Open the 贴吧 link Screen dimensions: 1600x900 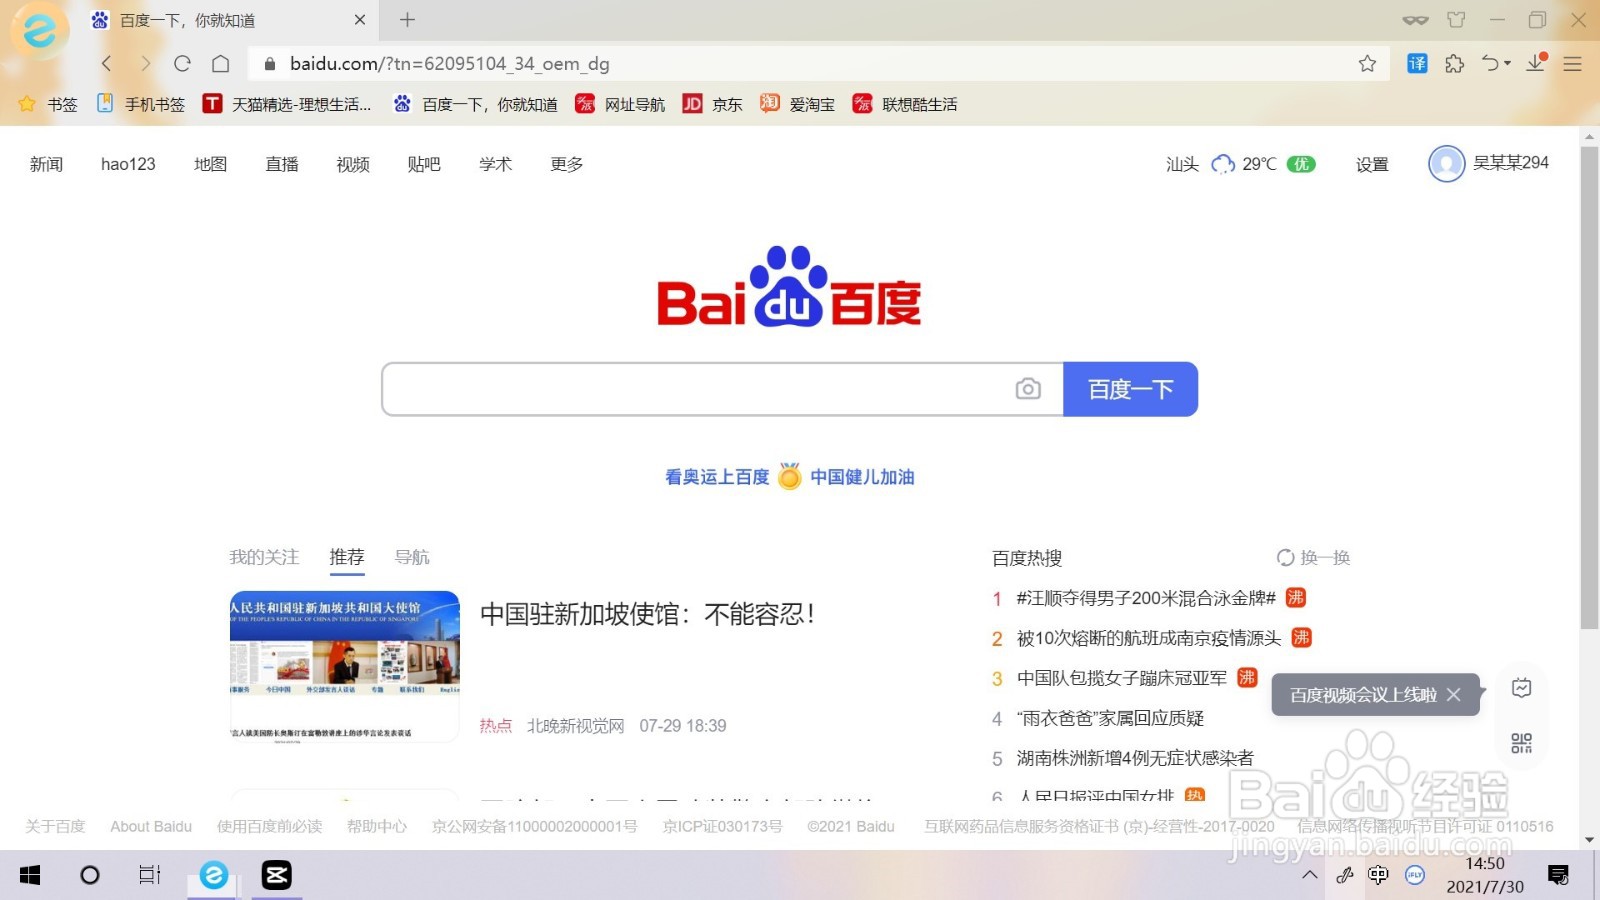(x=424, y=164)
